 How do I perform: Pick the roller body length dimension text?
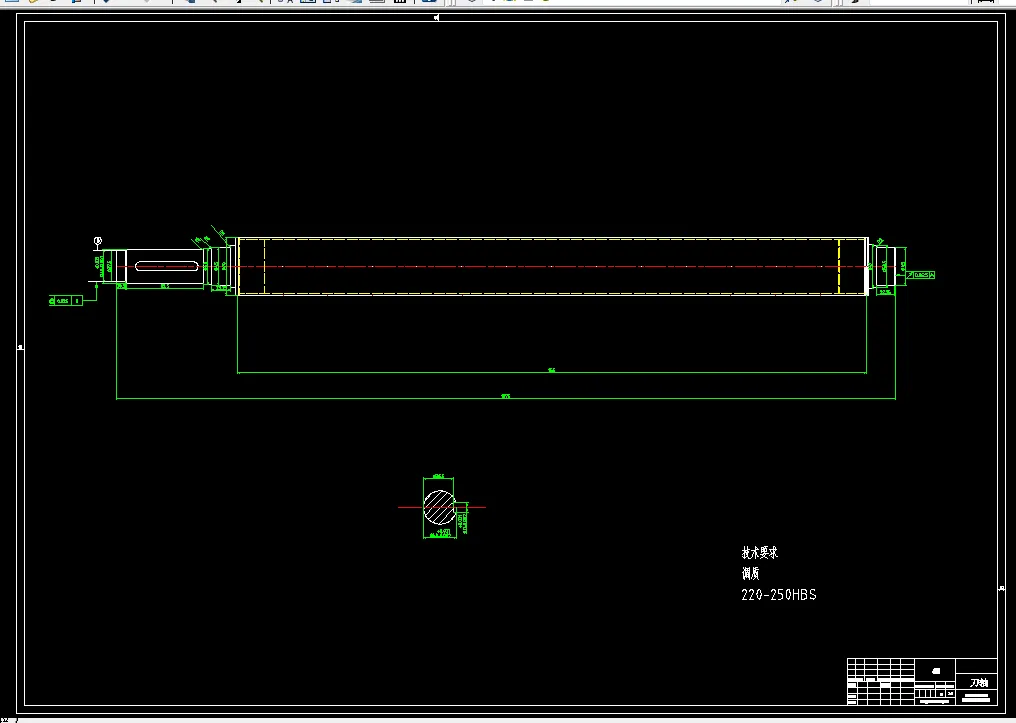point(551,370)
